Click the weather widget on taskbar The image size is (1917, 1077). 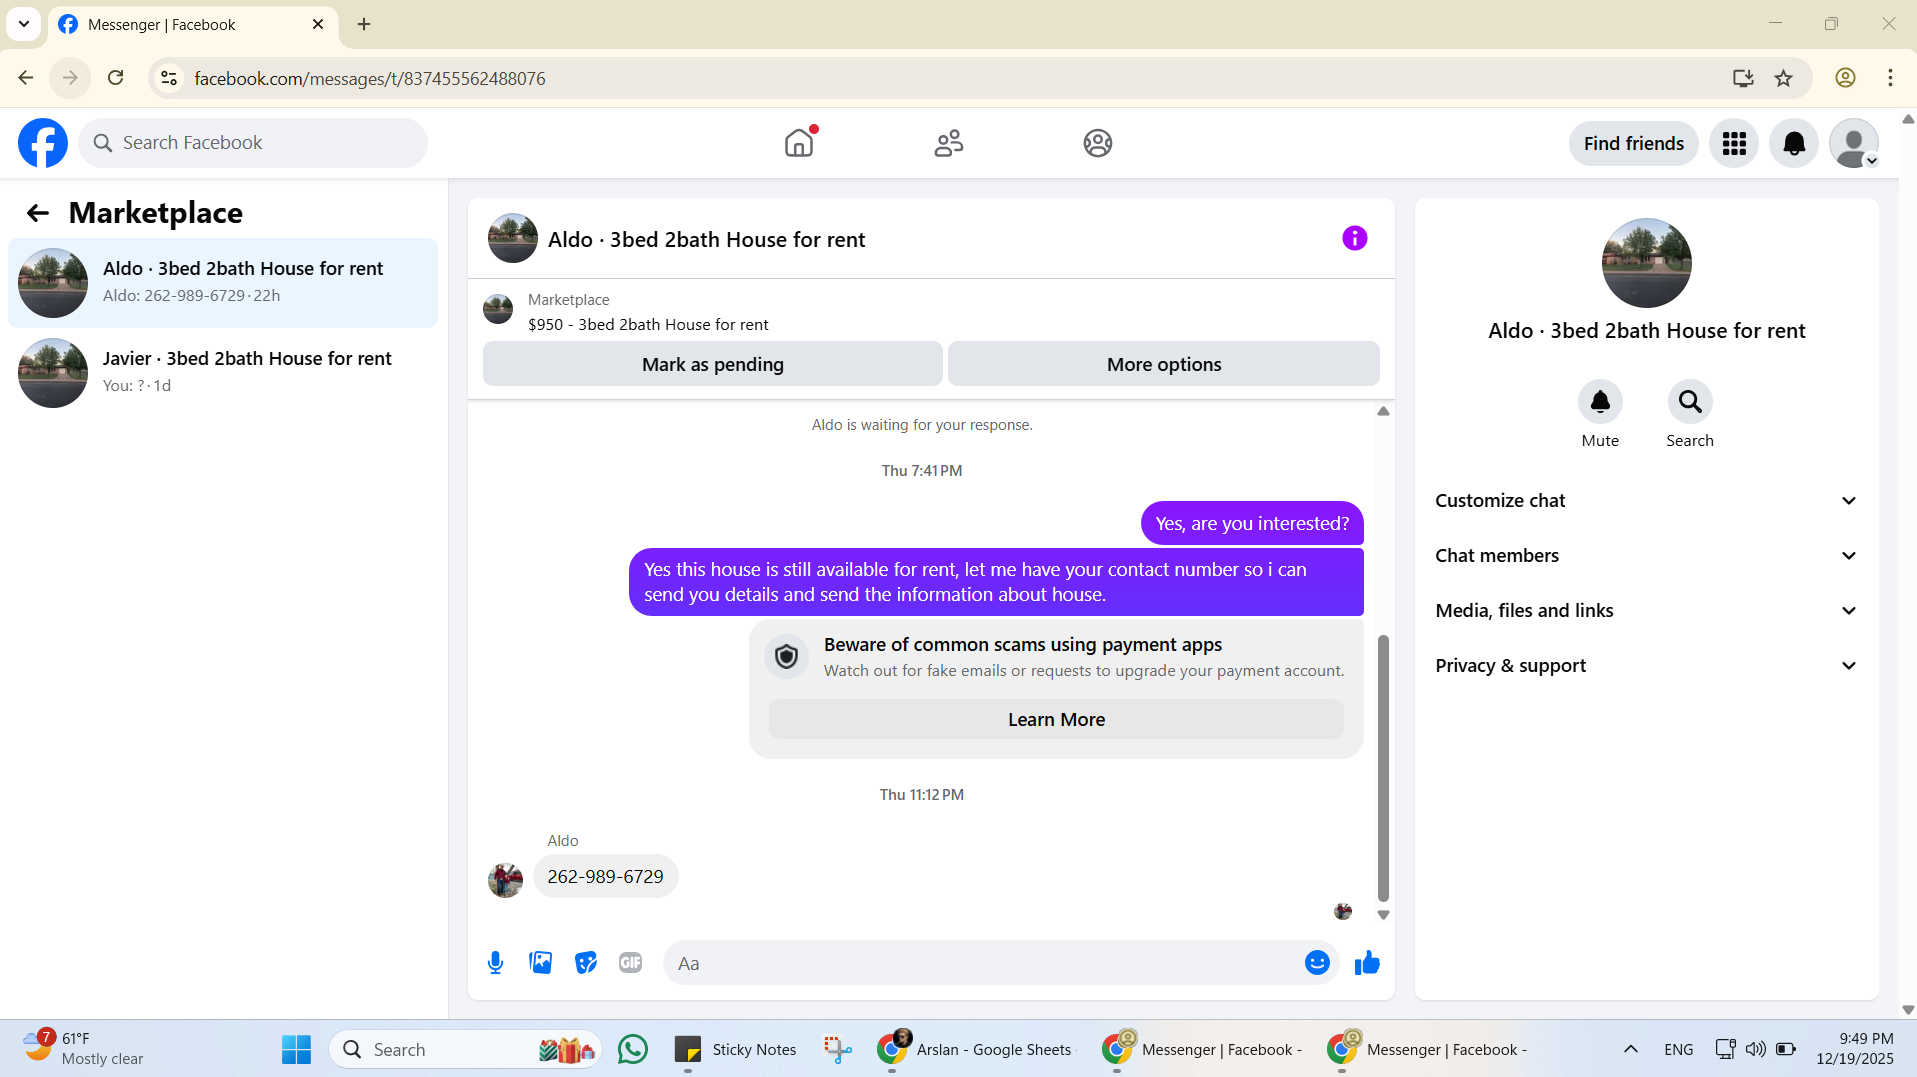coord(85,1049)
